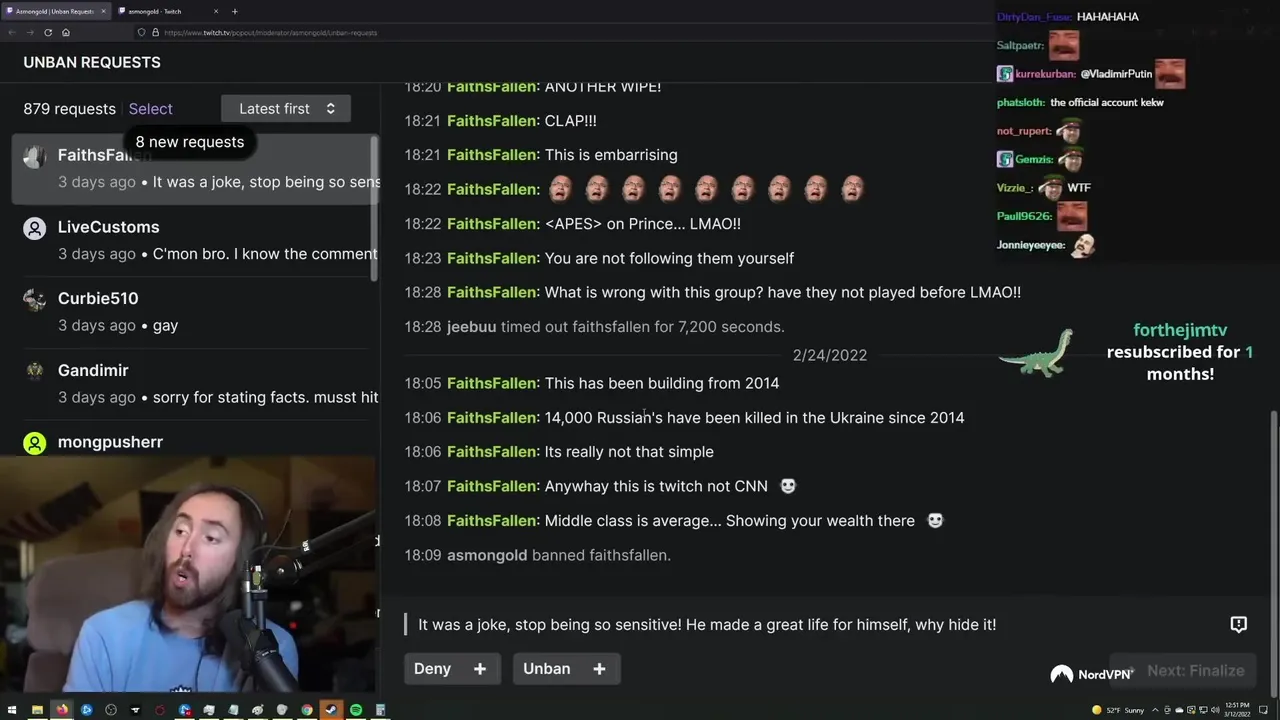Screen dimensions: 1280x720
Task: Load the 8 new requests notice
Action: [x=190, y=142]
